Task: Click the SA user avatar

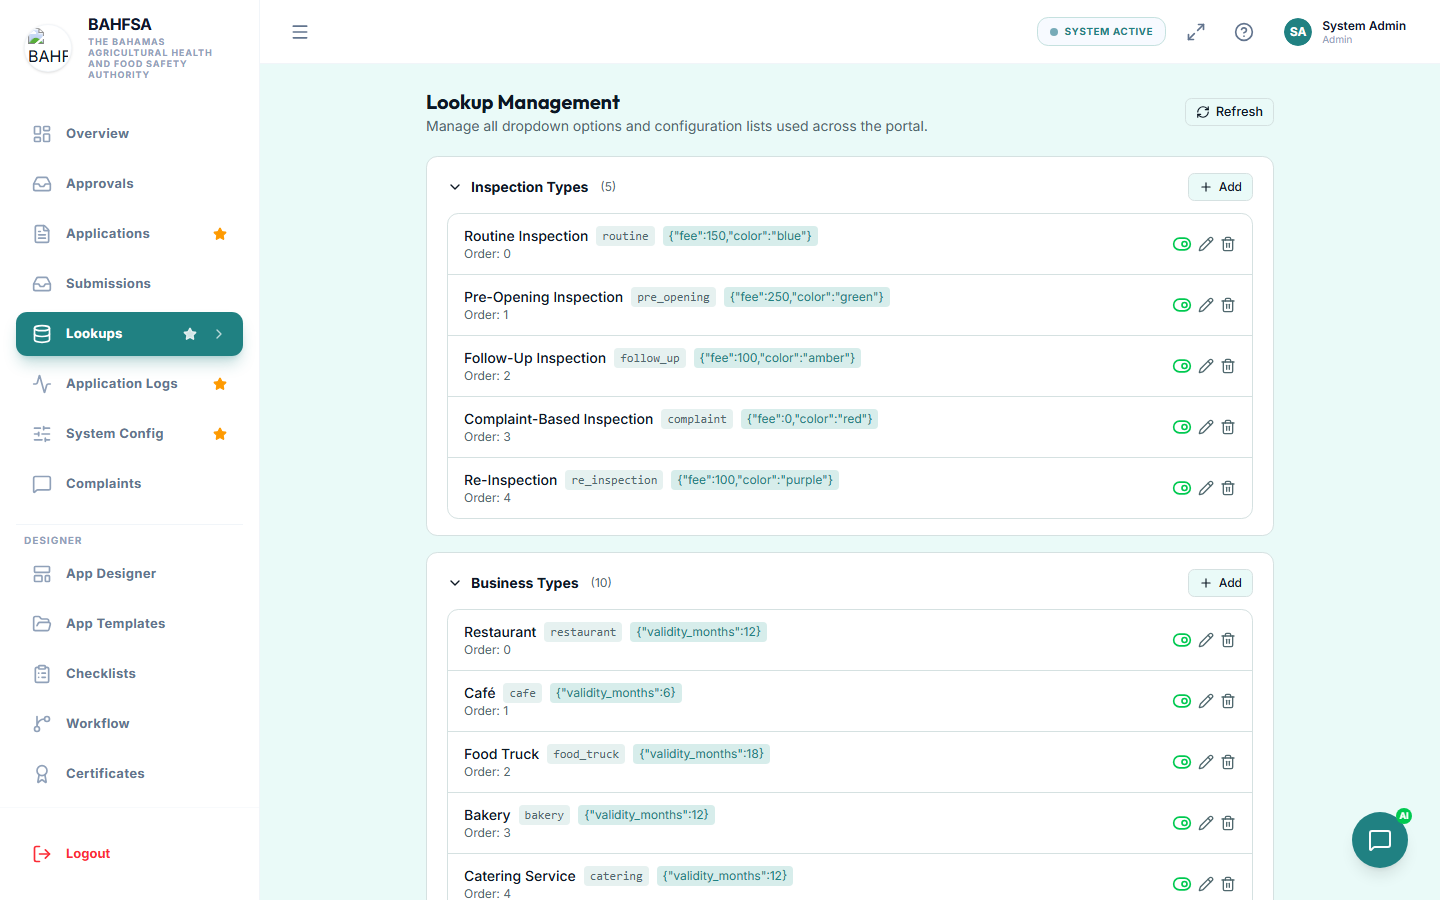Action: coord(1298,32)
